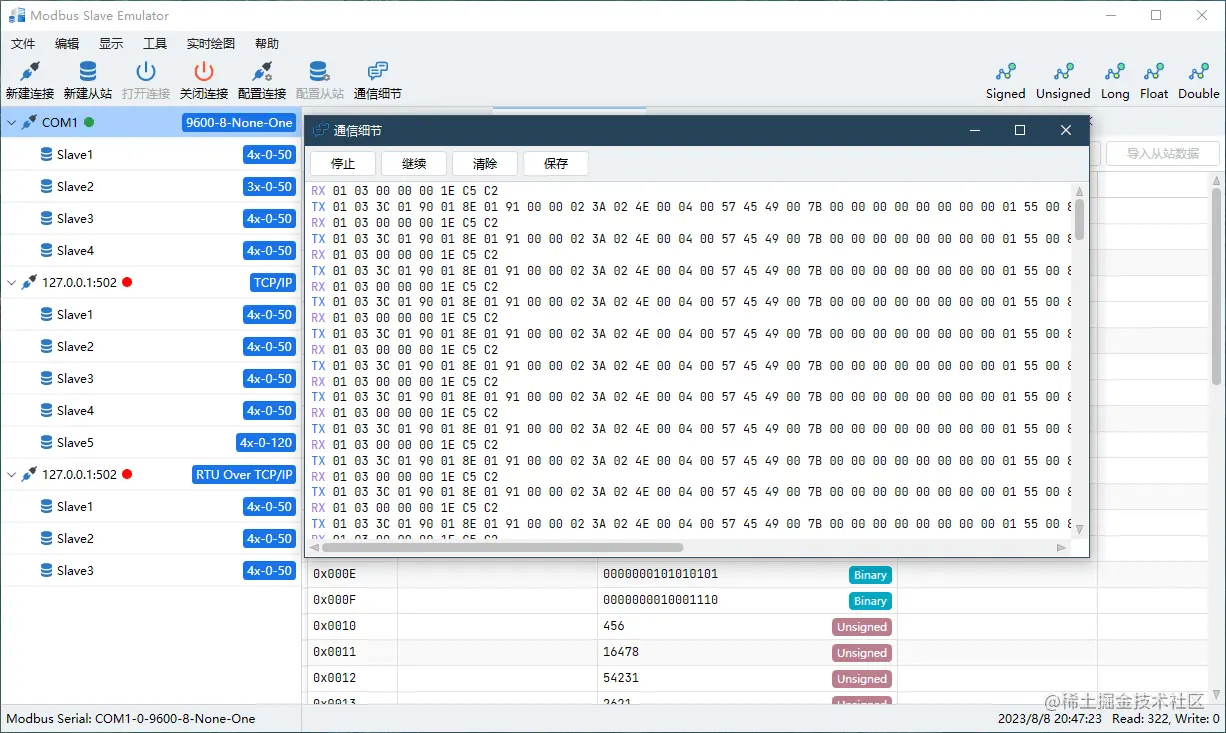Click the Binary tag in row 0x000F

click(x=870, y=601)
